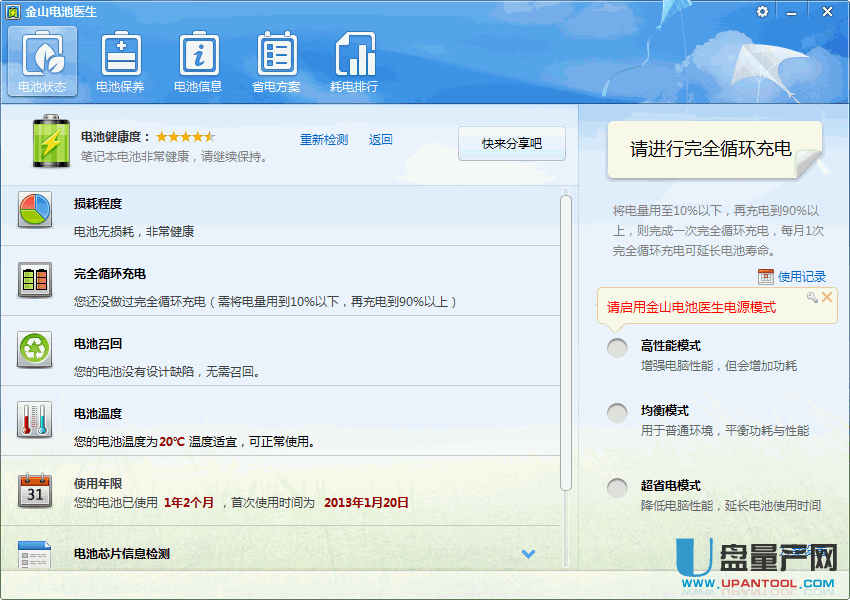Expand the 电池芯片信息检测 section arrow
The width and height of the screenshot is (850, 600).
529,554
